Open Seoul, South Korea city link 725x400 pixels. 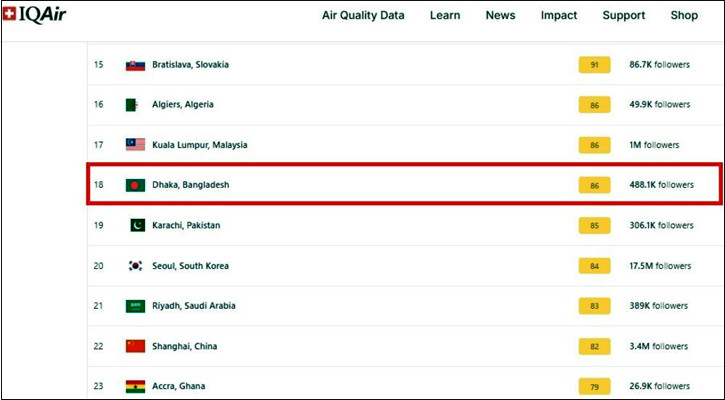point(190,266)
